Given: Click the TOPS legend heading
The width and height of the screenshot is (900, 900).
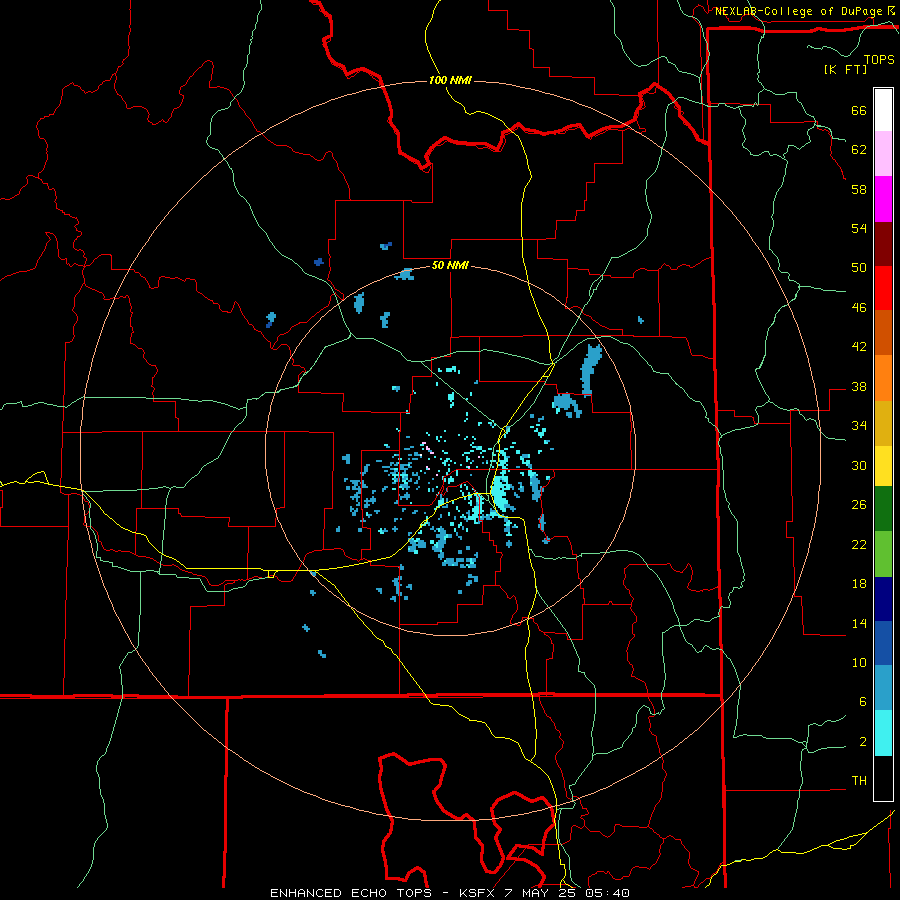Looking at the screenshot, I should [879, 60].
